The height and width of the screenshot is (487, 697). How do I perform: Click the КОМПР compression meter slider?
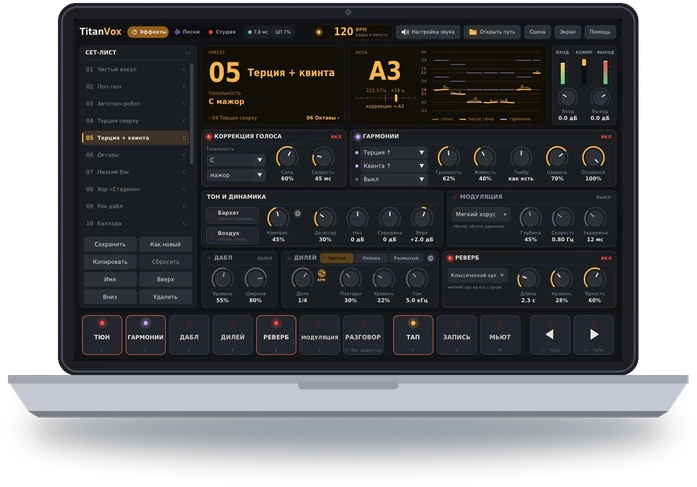tap(584, 71)
